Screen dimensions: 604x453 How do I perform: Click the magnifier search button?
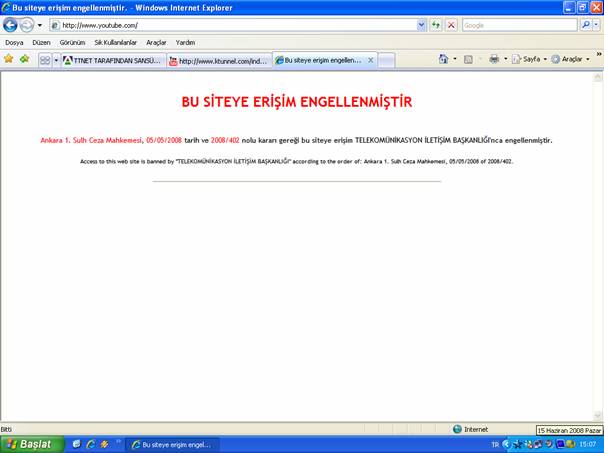click(x=586, y=25)
